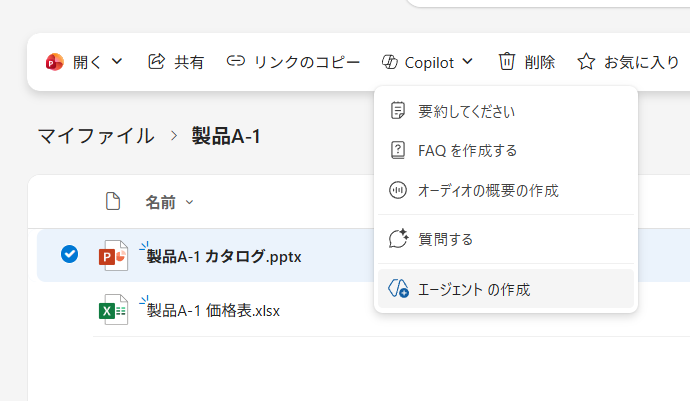Click the share icon next to 共有

pyautogui.click(x=156, y=62)
